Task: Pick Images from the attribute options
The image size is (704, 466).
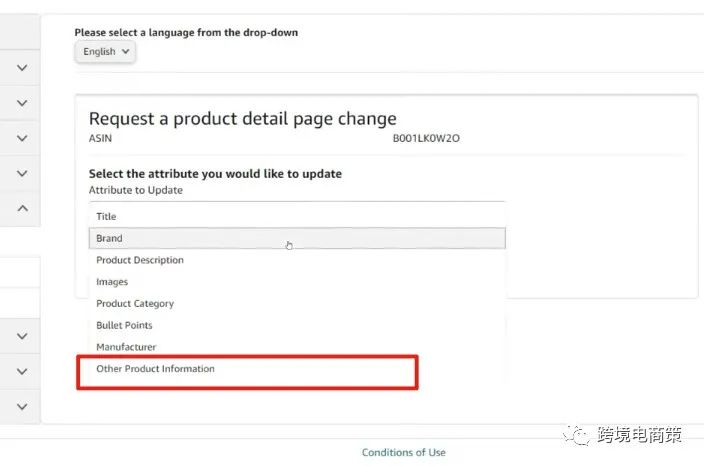Action: [x=112, y=282]
